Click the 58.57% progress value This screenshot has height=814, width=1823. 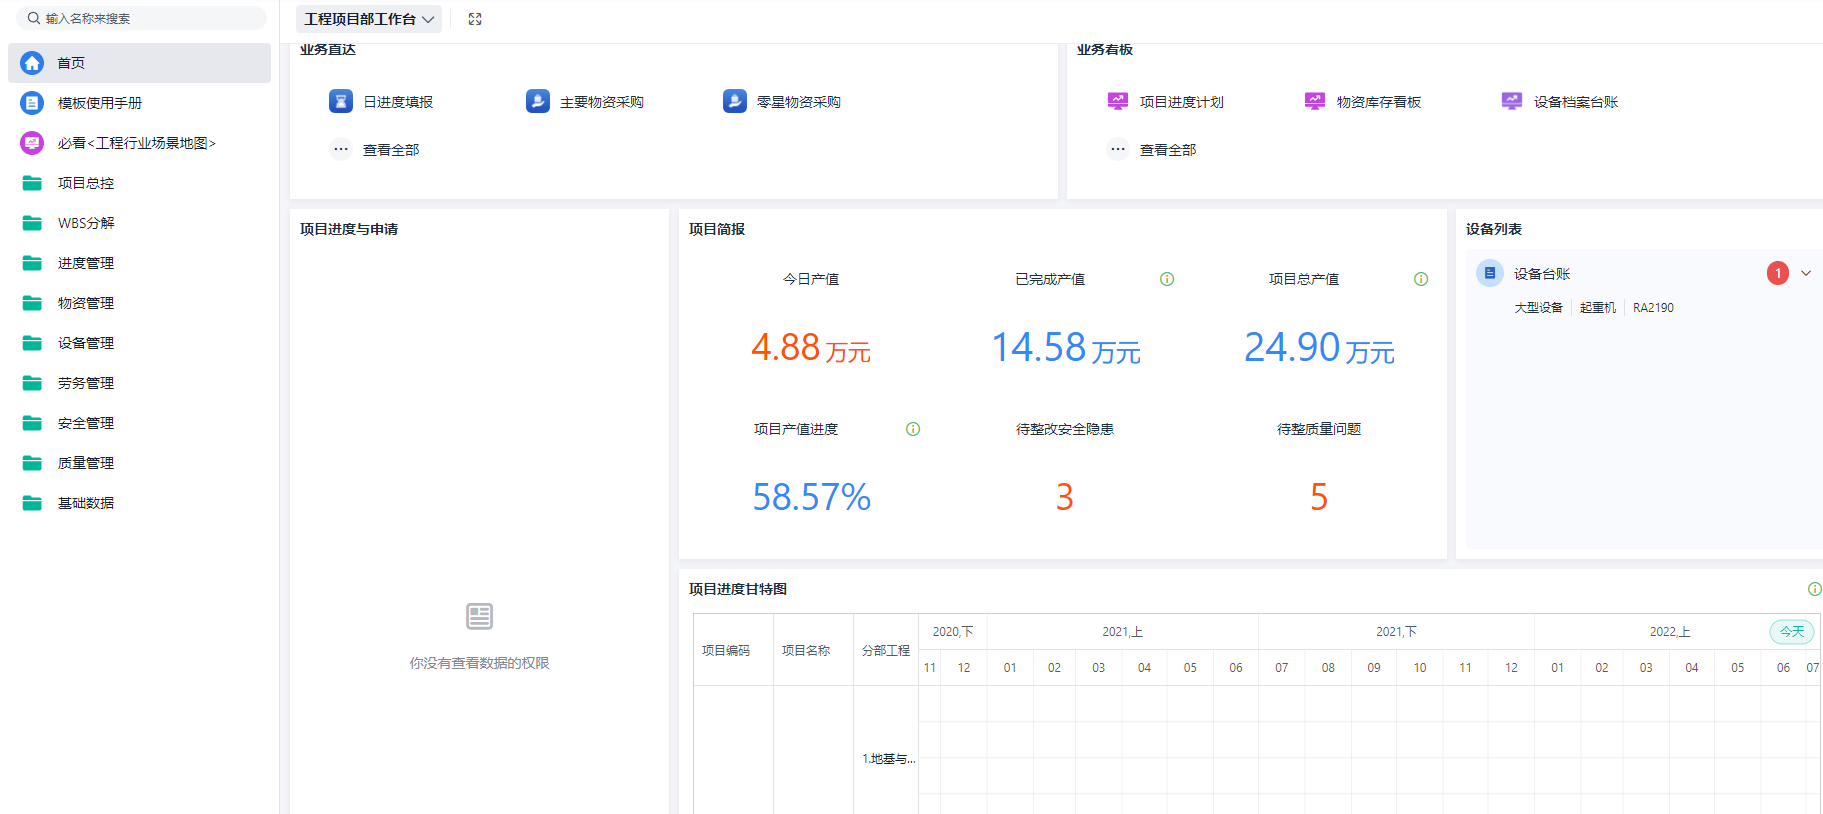(812, 497)
